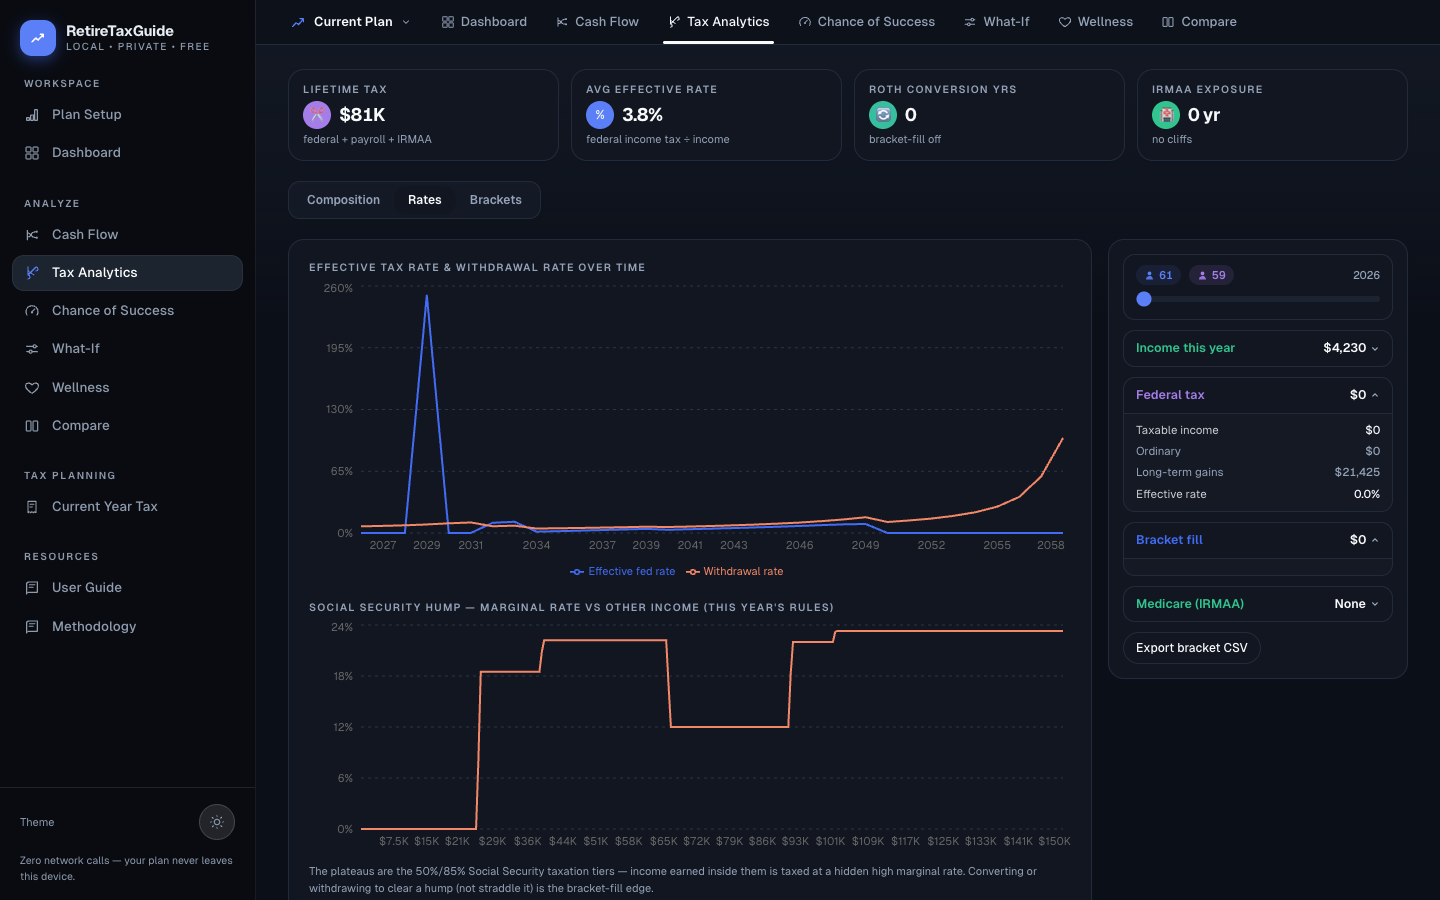The width and height of the screenshot is (1440, 900).
Task: Click the Long-term gains $21,425 value
Action: [x=1357, y=472]
